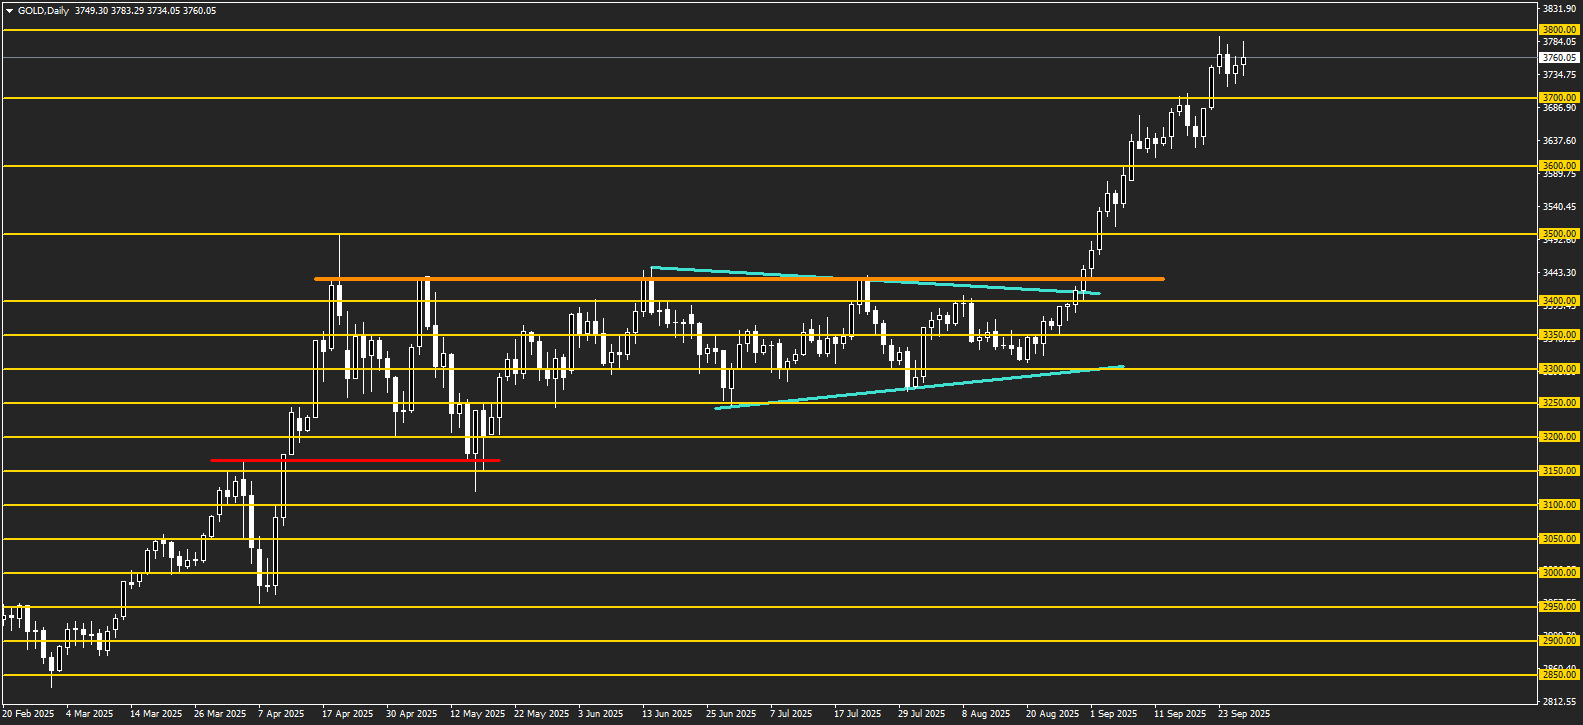This screenshot has height=725, width=1583.
Task: Select the red horizontal support line
Action: tap(355, 460)
